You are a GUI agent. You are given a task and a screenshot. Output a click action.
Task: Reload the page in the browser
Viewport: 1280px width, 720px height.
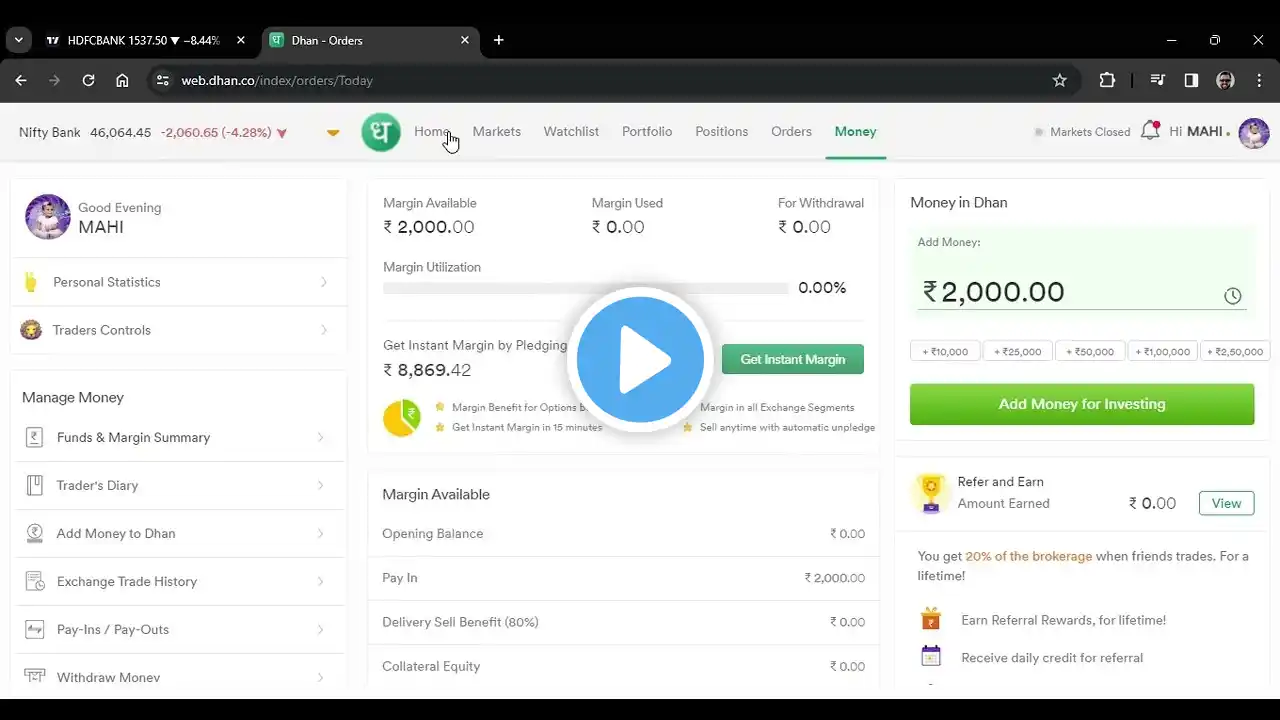click(88, 80)
